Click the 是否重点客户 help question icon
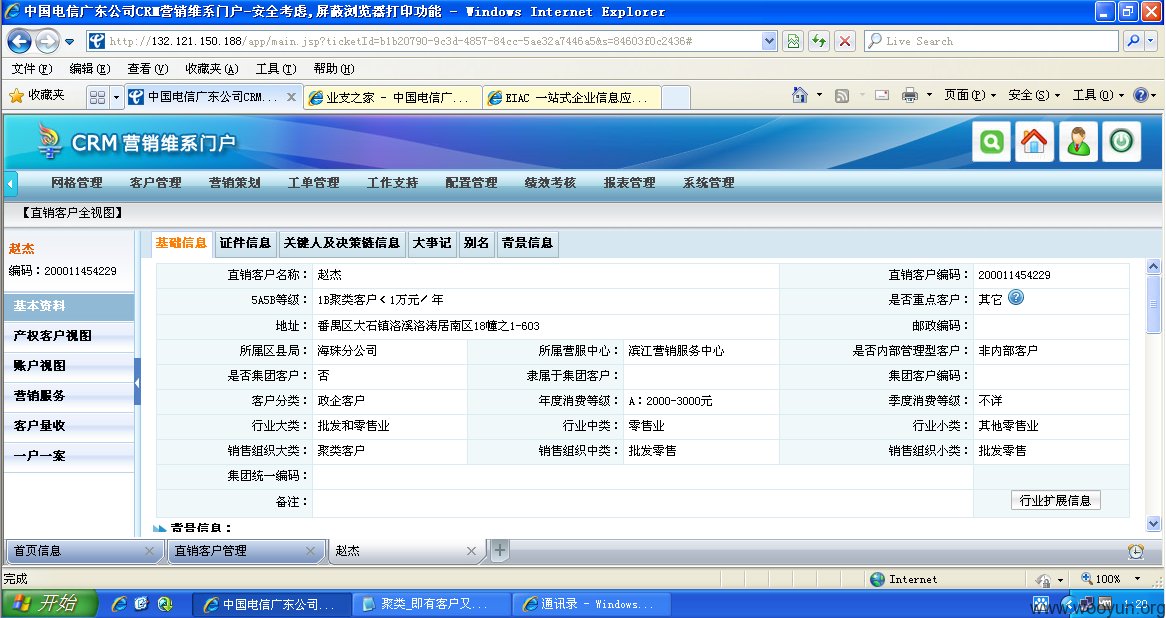Image resolution: width=1166 pixels, height=618 pixels. [1016, 297]
